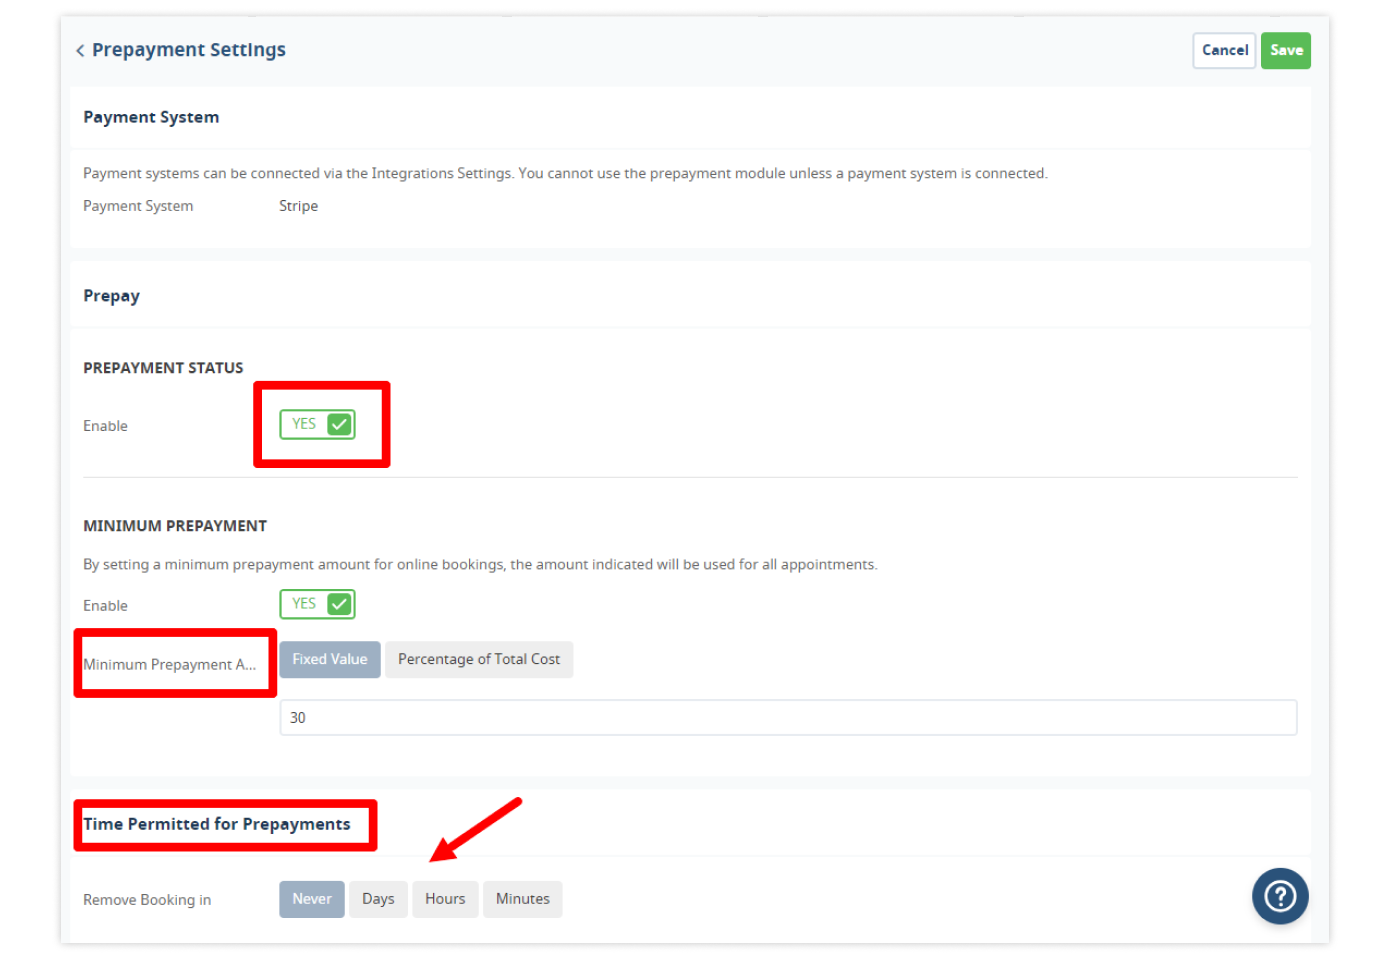Open the help question mark button
1390x960 pixels.
[1280, 896]
